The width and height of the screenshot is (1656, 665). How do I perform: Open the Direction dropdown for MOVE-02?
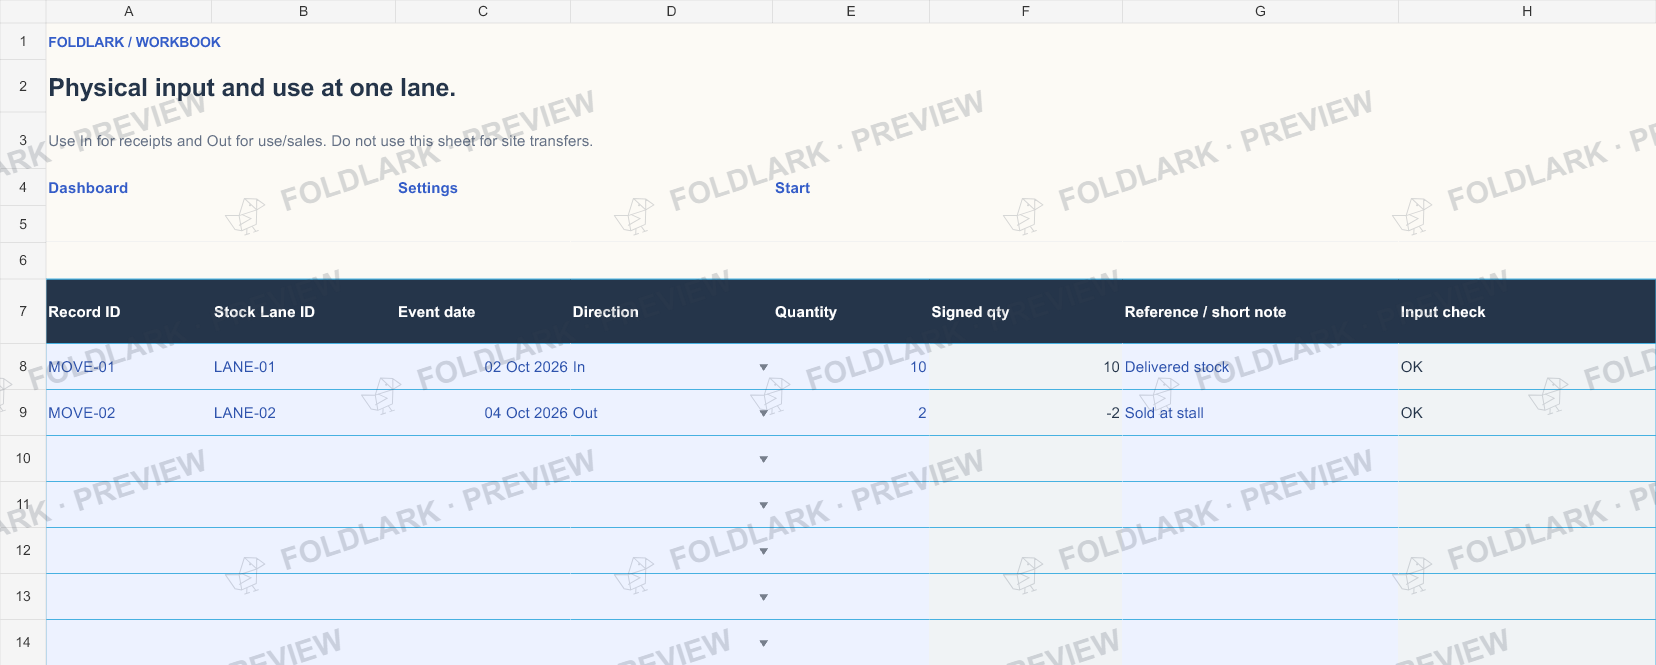(x=763, y=413)
